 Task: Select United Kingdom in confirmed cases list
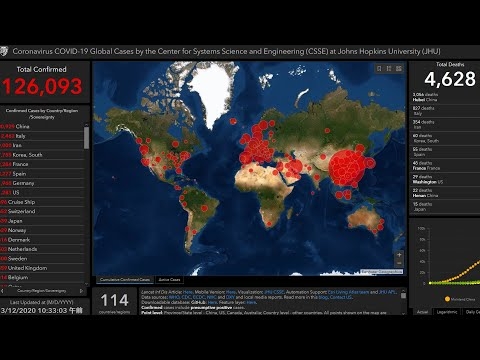pyautogui.click(x=42, y=268)
